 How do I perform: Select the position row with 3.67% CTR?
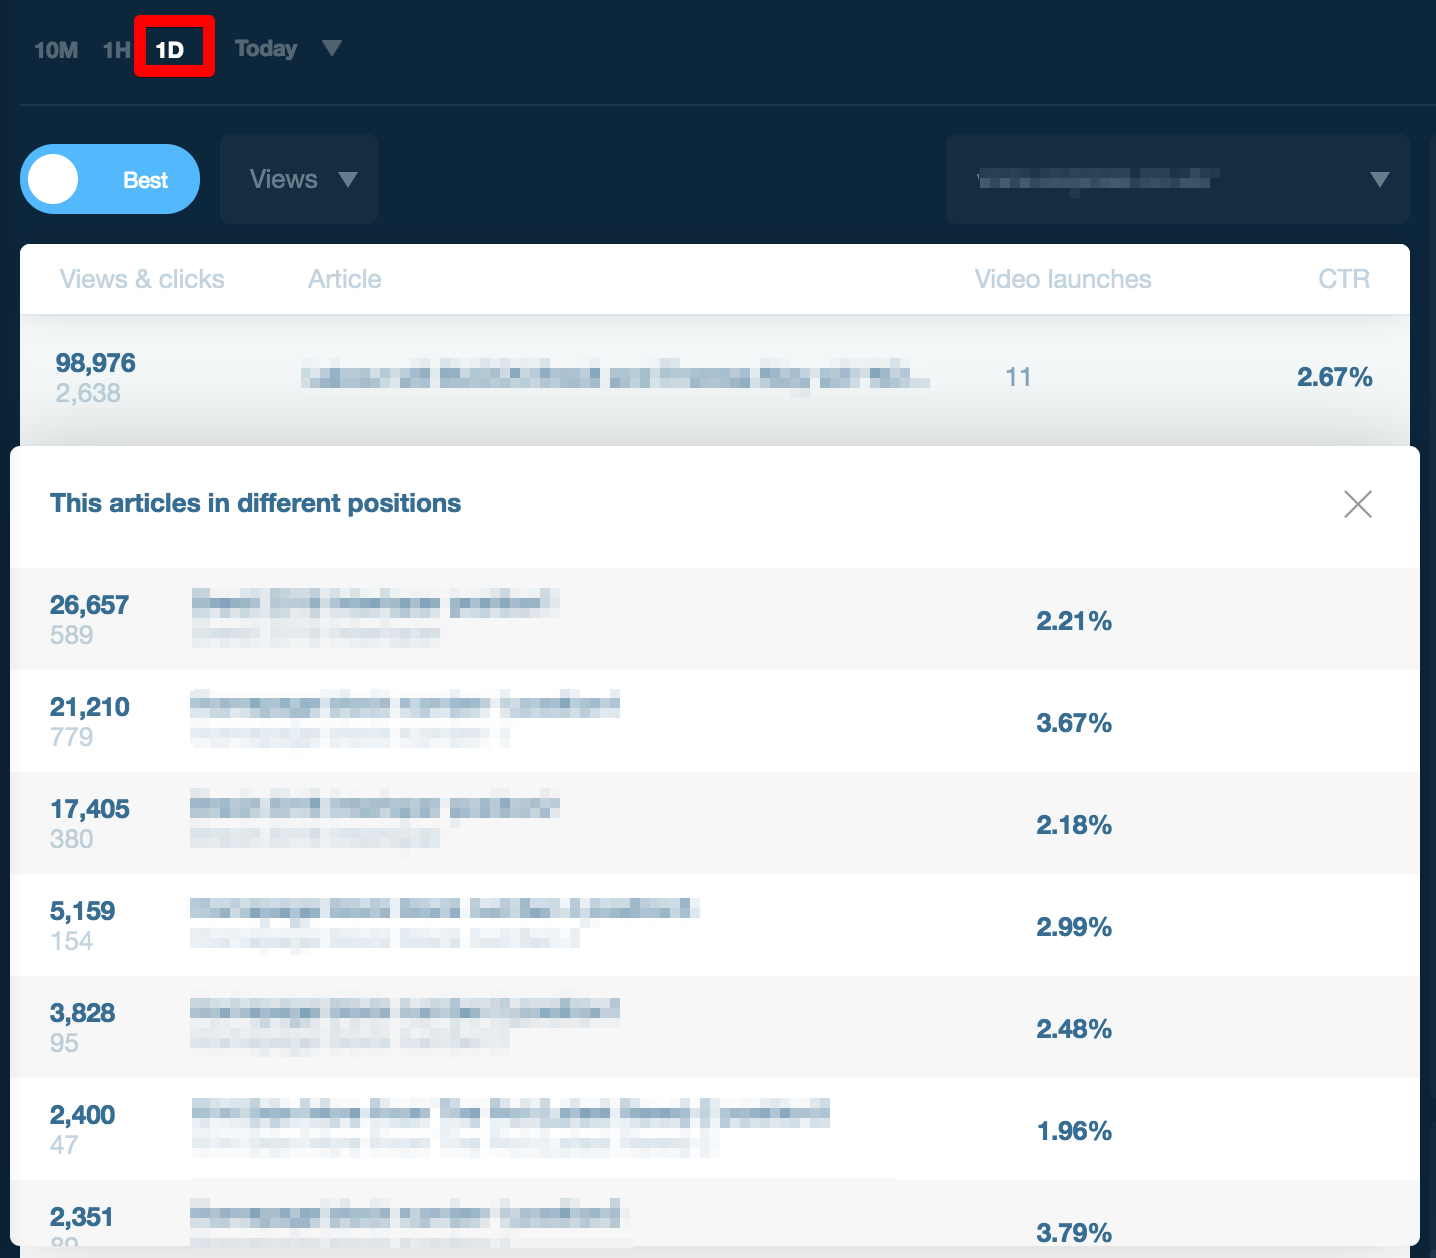click(715, 722)
